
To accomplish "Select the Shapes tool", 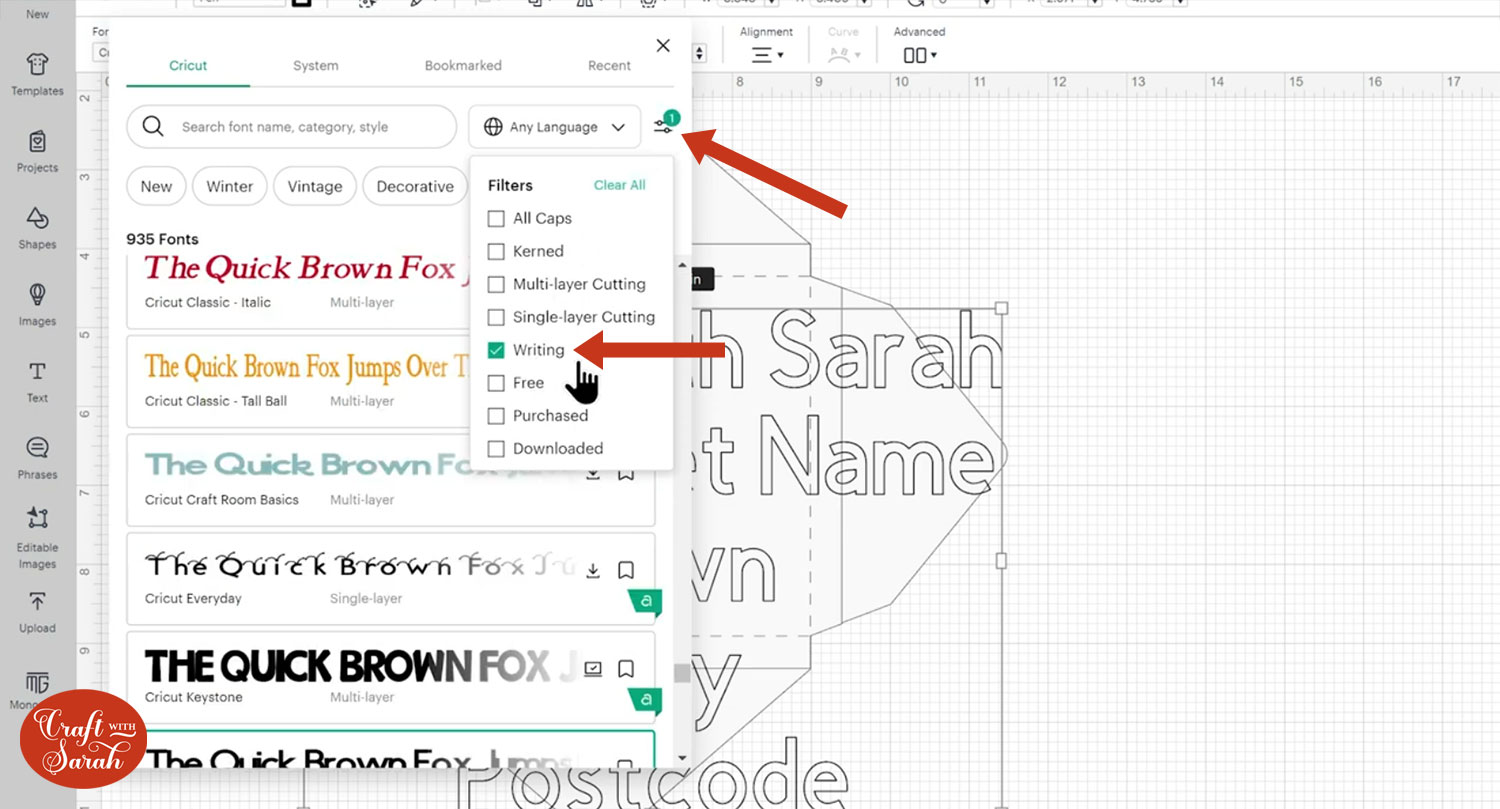I will pyautogui.click(x=37, y=228).
